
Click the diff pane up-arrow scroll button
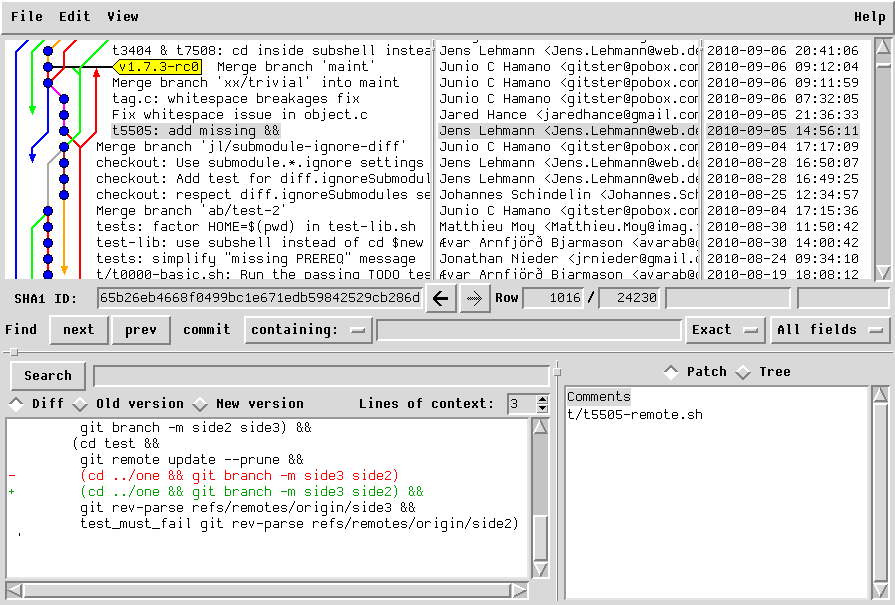(x=540, y=426)
